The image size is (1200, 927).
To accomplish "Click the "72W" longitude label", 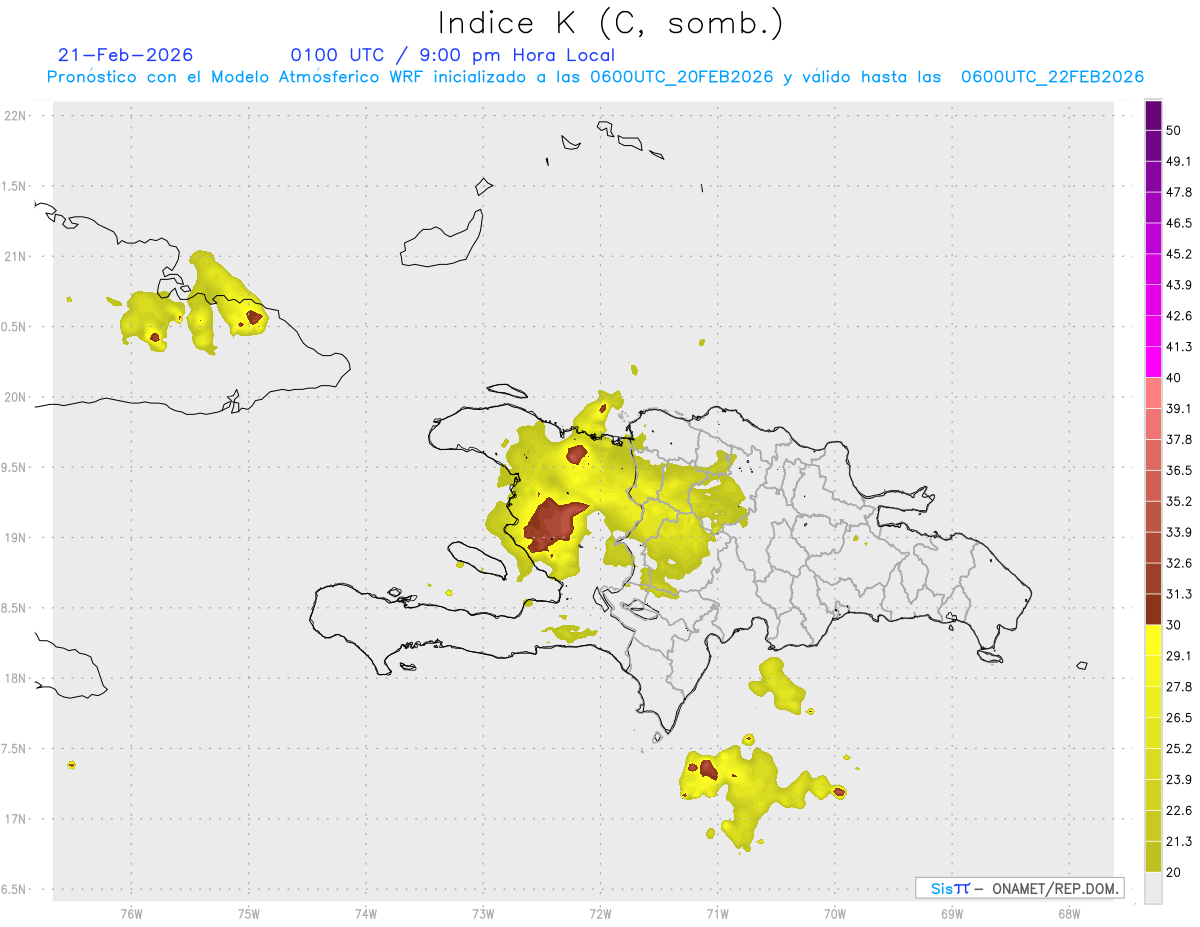I will (600, 914).
